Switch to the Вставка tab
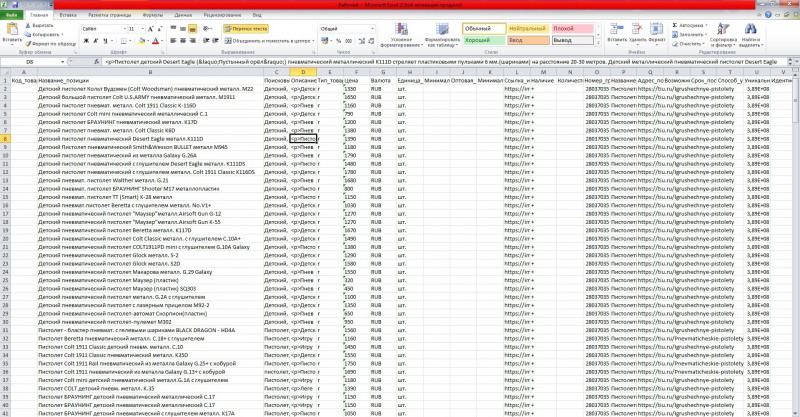 [67, 15]
